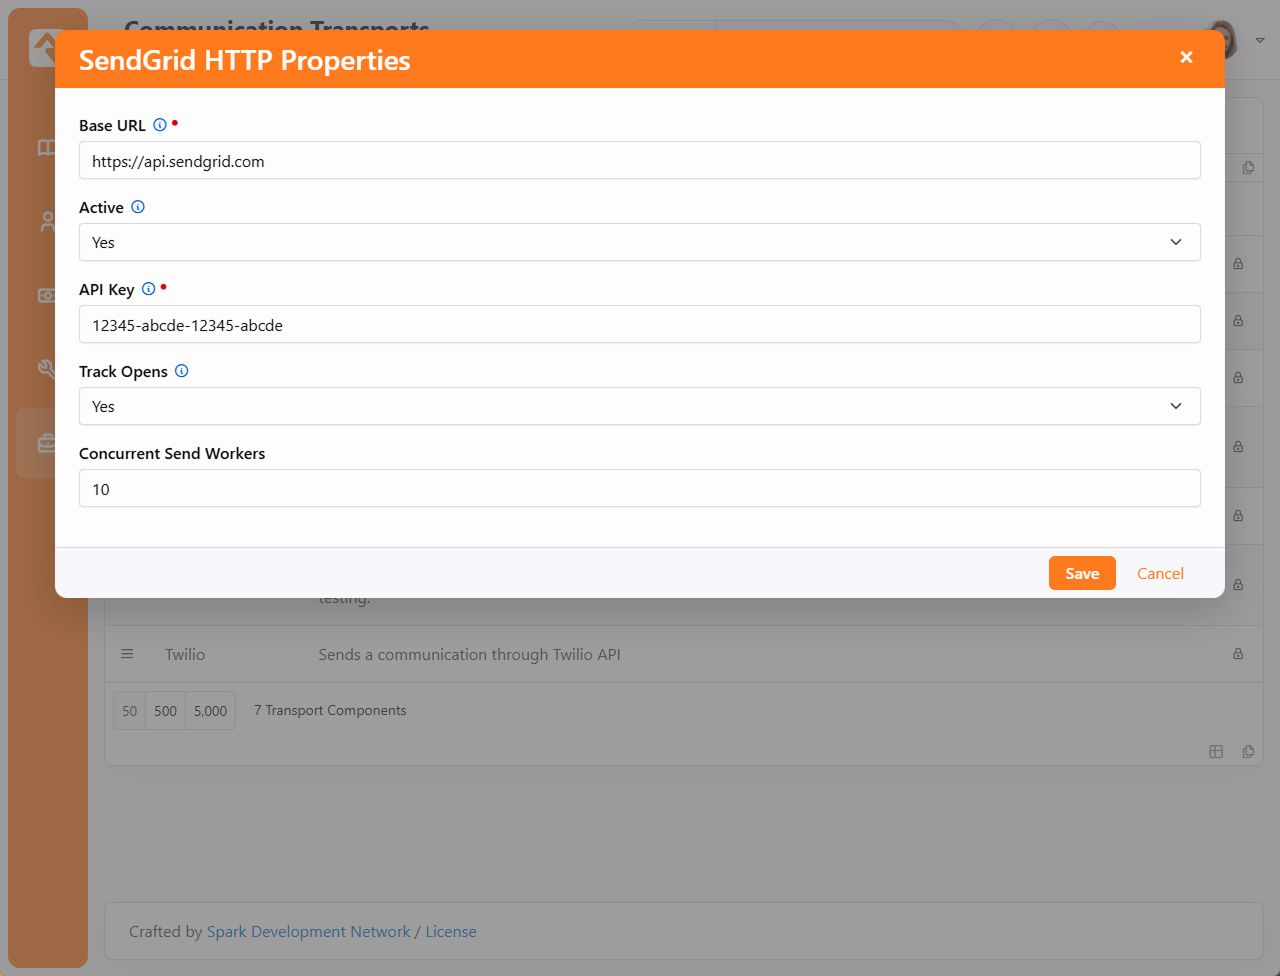This screenshot has height=976, width=1280.
Task: Expand the user profile menu arrow
Action: point(1260,40)
